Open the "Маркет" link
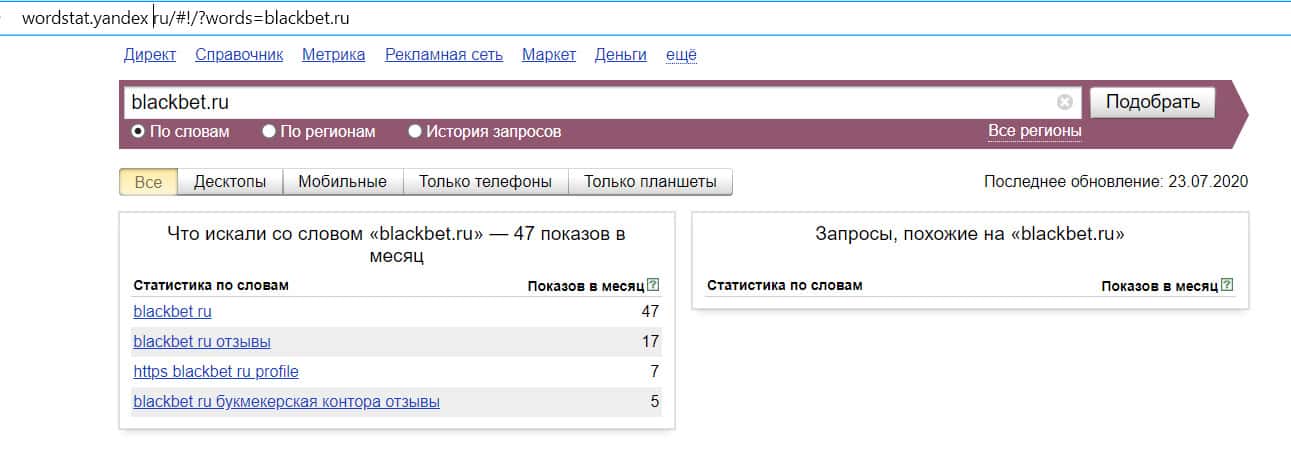 click(x=549, y=55)
